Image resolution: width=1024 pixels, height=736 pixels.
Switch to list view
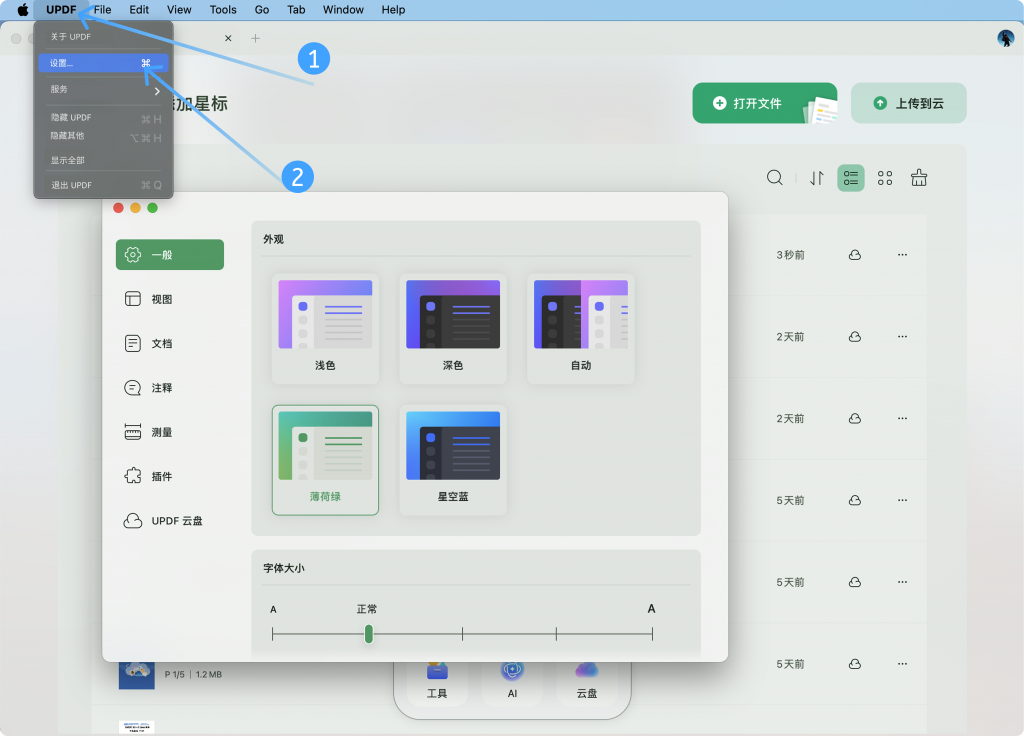click(851, 178)
